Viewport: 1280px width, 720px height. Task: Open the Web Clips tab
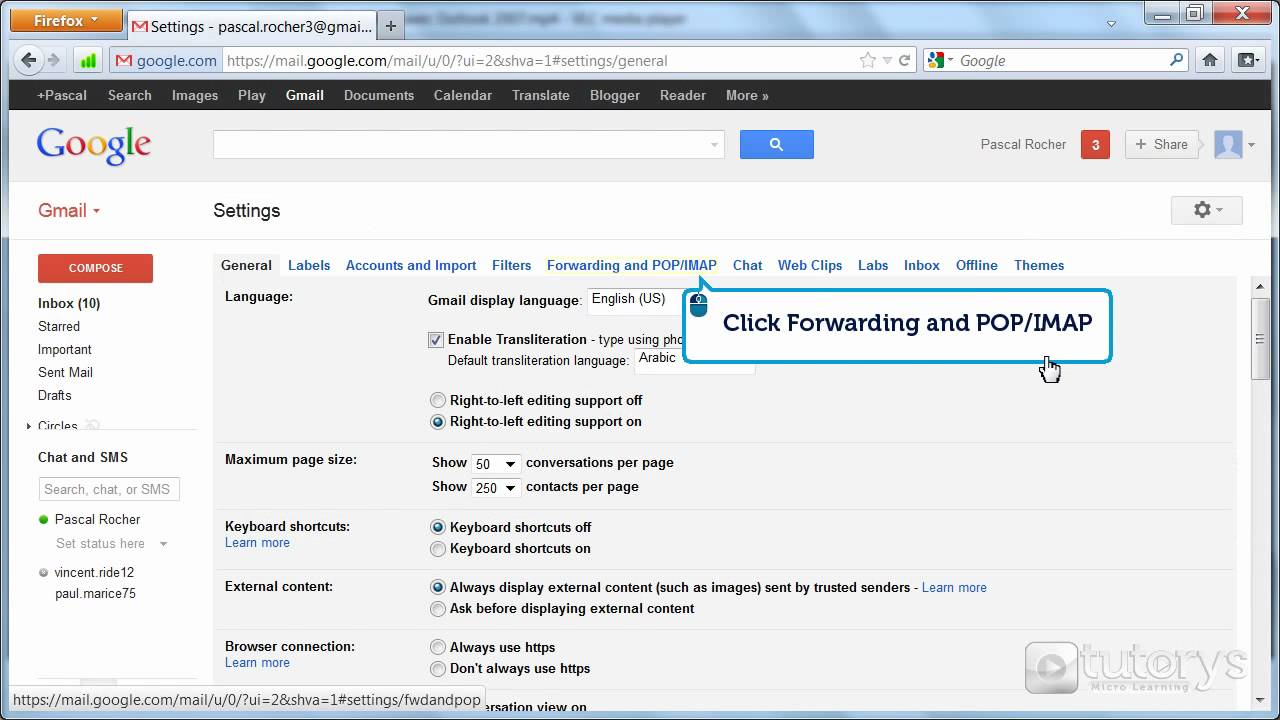coord(810,265)
